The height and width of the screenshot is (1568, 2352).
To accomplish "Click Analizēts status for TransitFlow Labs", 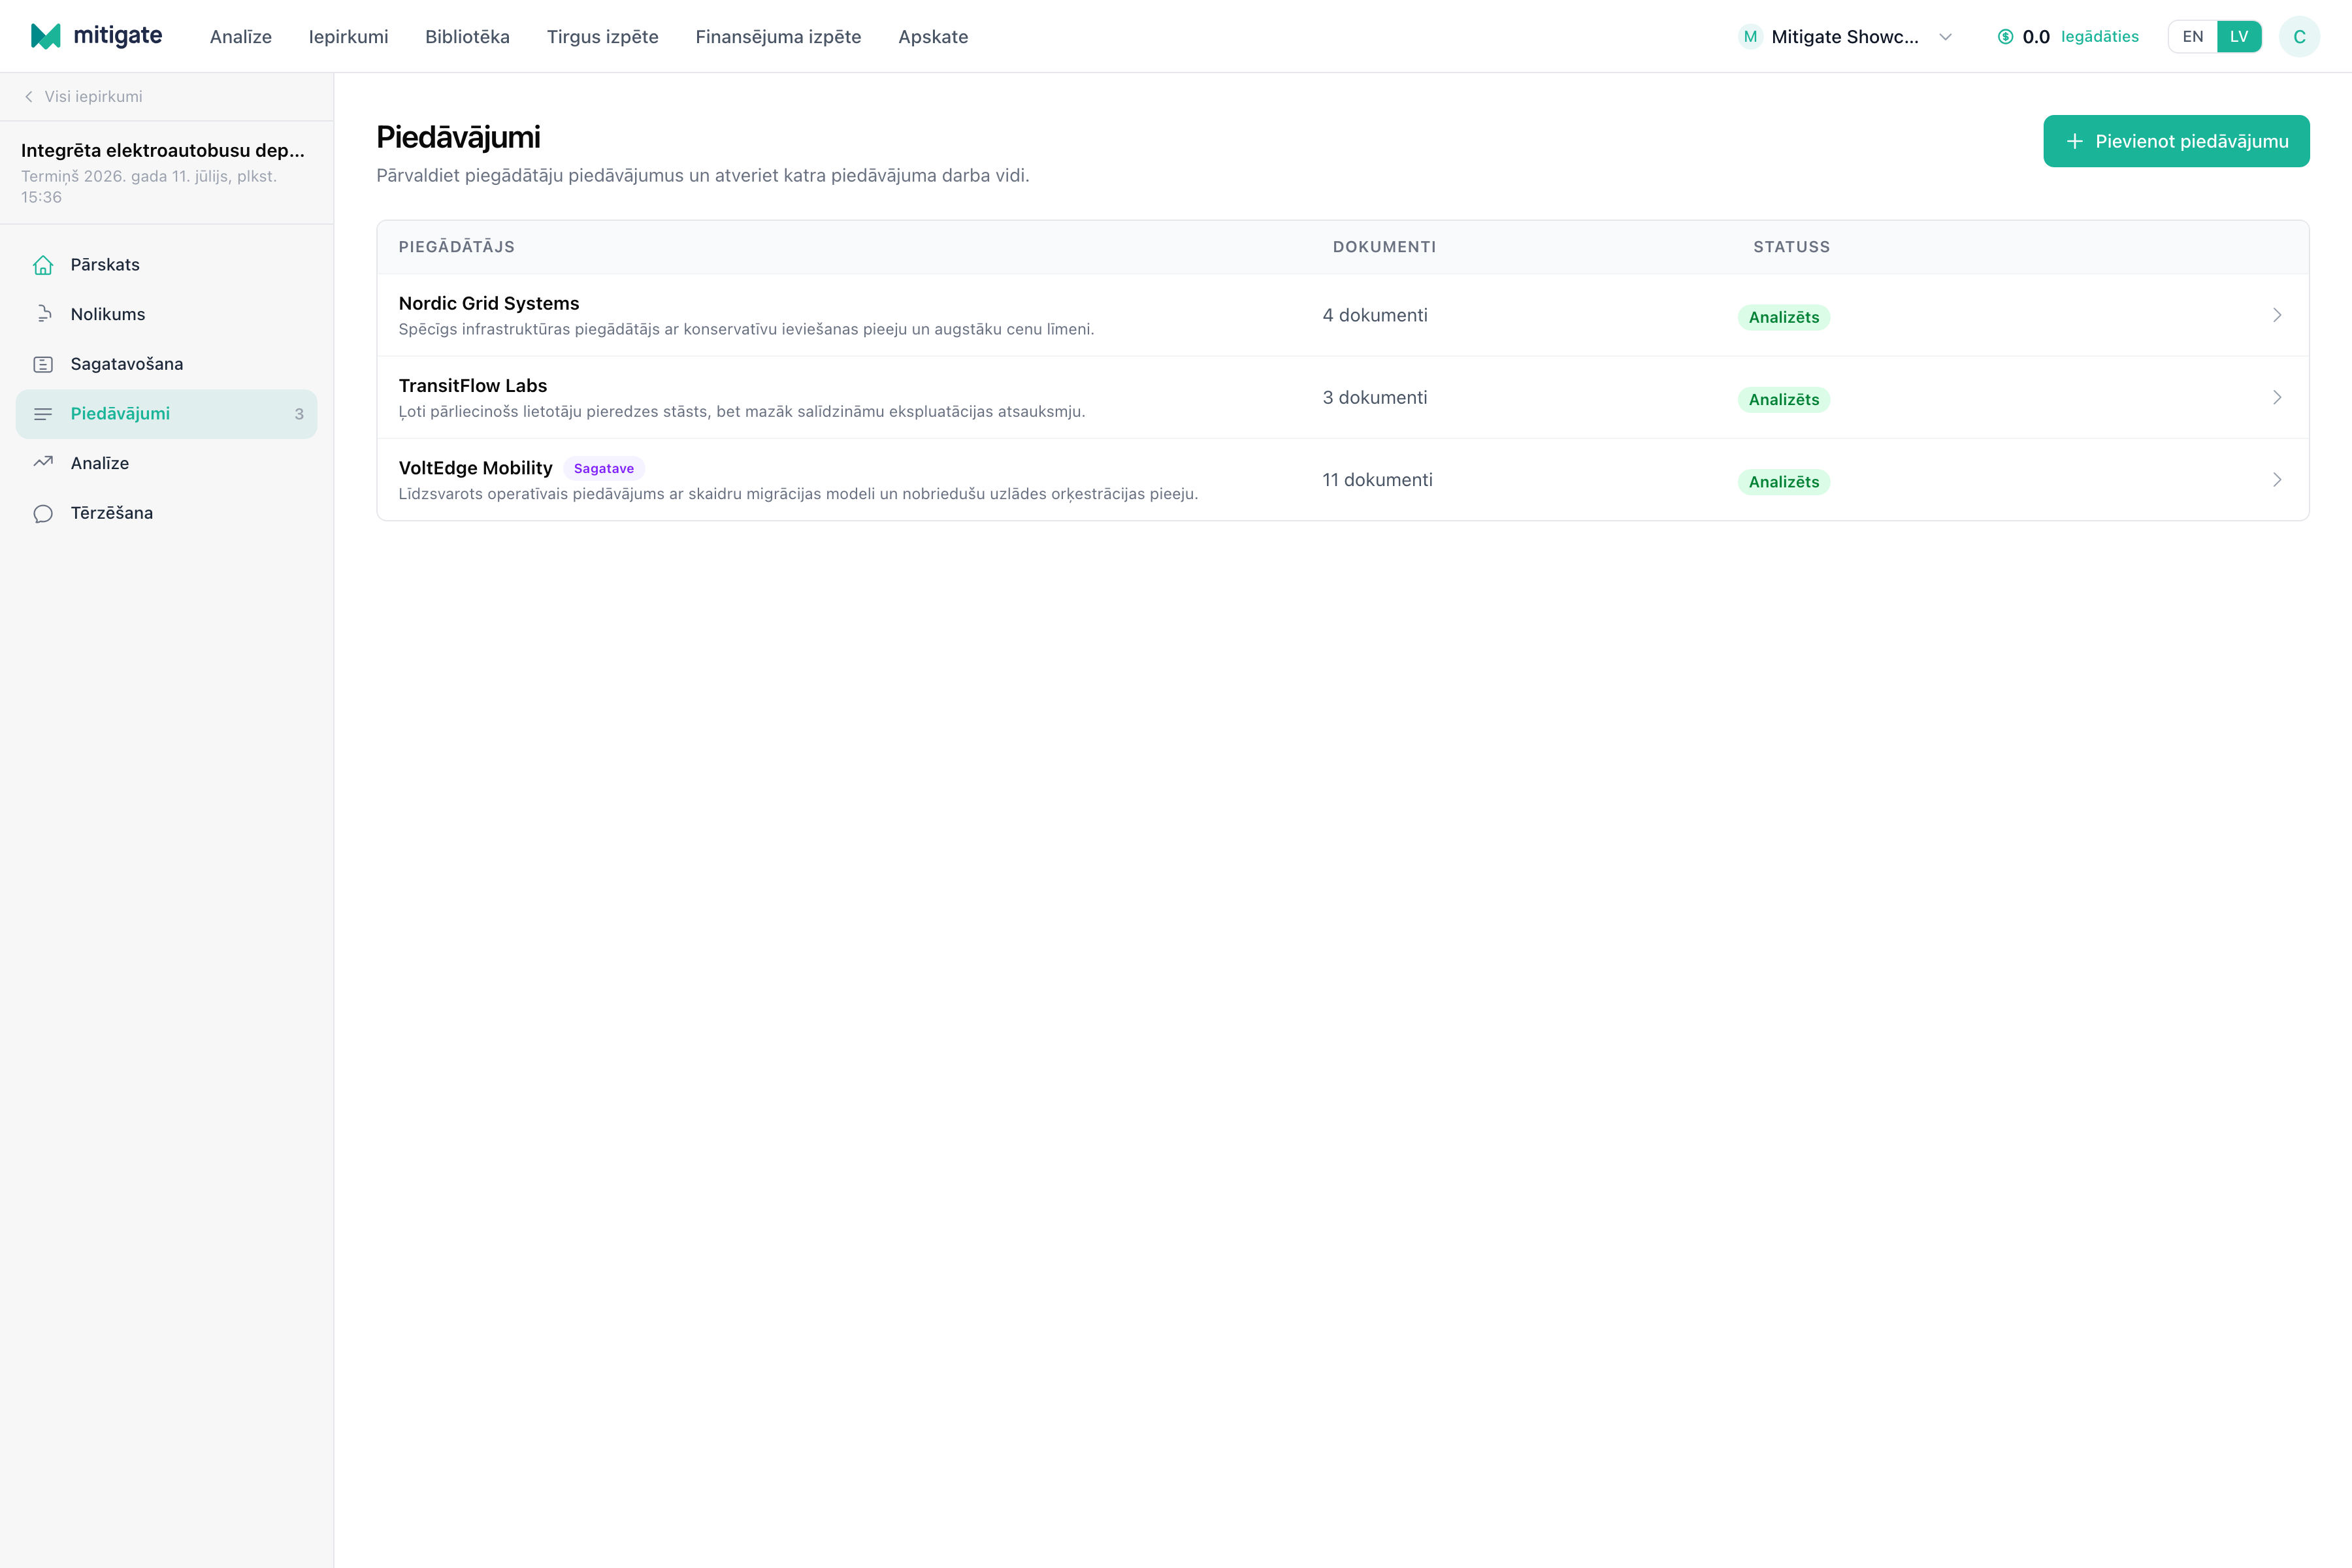I will (1784, 400).
